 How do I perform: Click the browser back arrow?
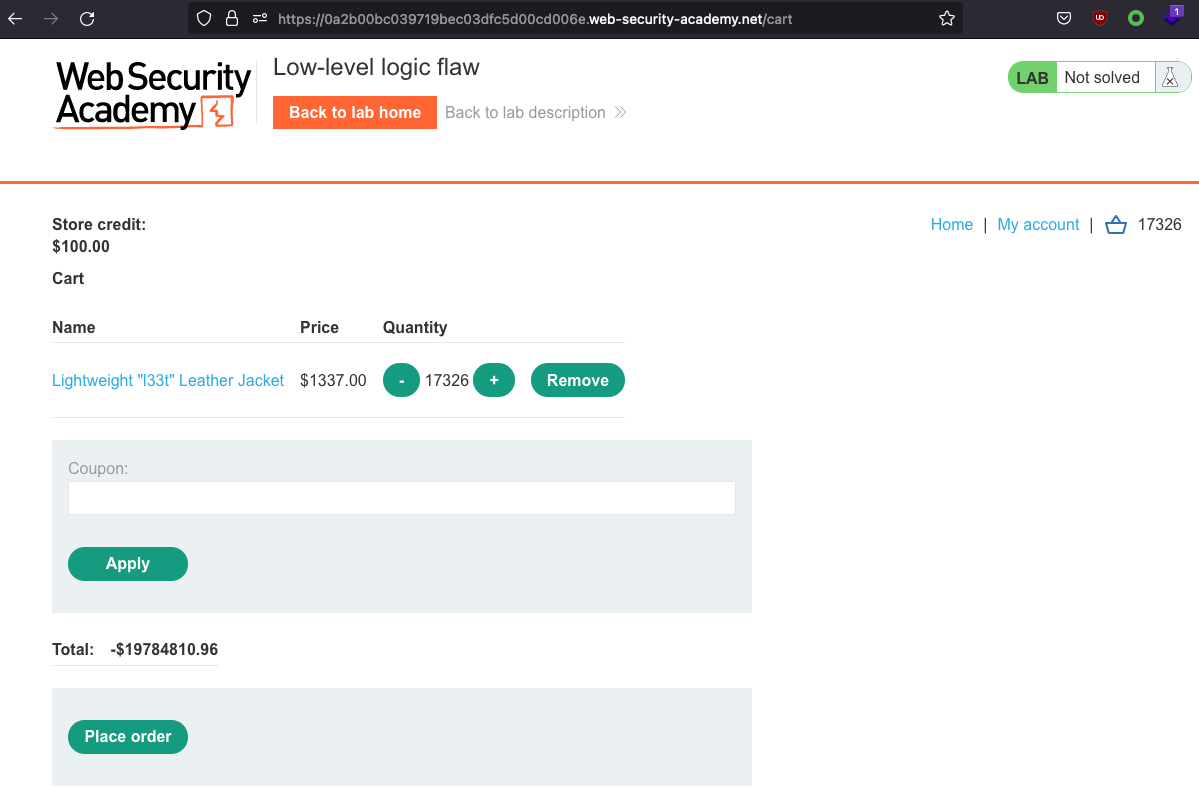(15, 18)
